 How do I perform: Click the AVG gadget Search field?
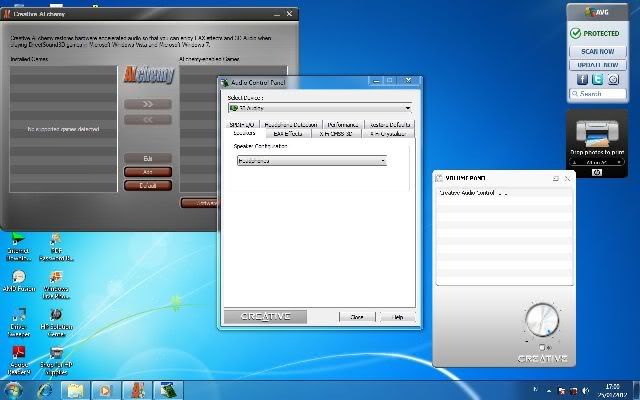[598, 94]
